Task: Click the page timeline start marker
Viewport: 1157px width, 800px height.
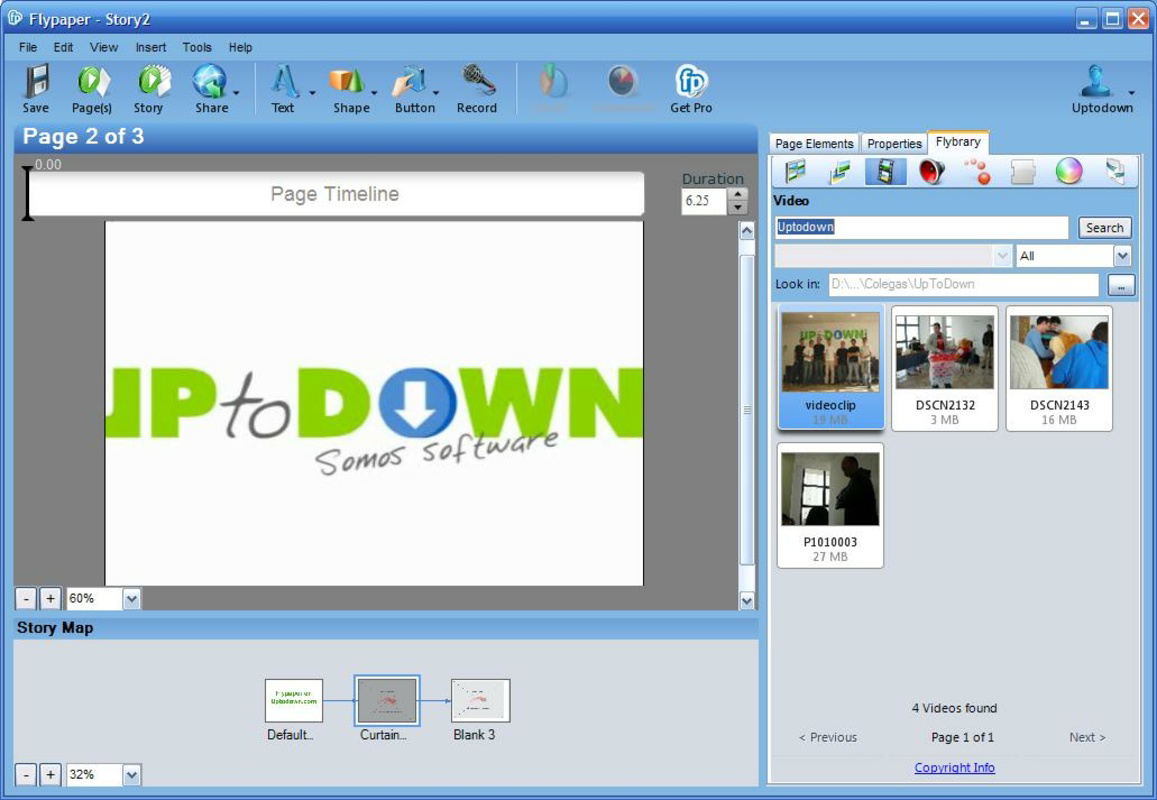Action: (27, 193)
